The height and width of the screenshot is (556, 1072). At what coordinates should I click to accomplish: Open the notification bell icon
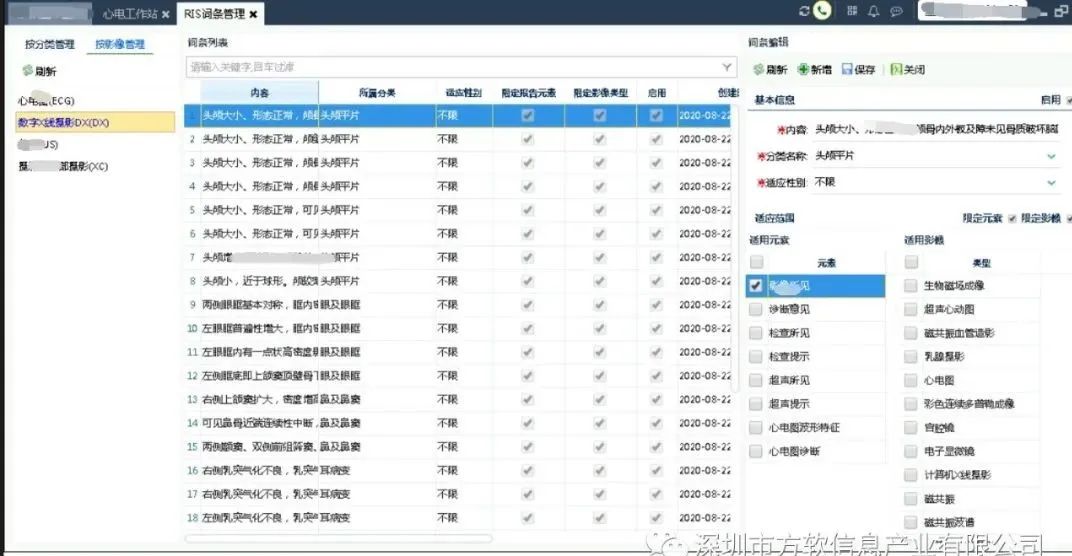coord(873,11)
